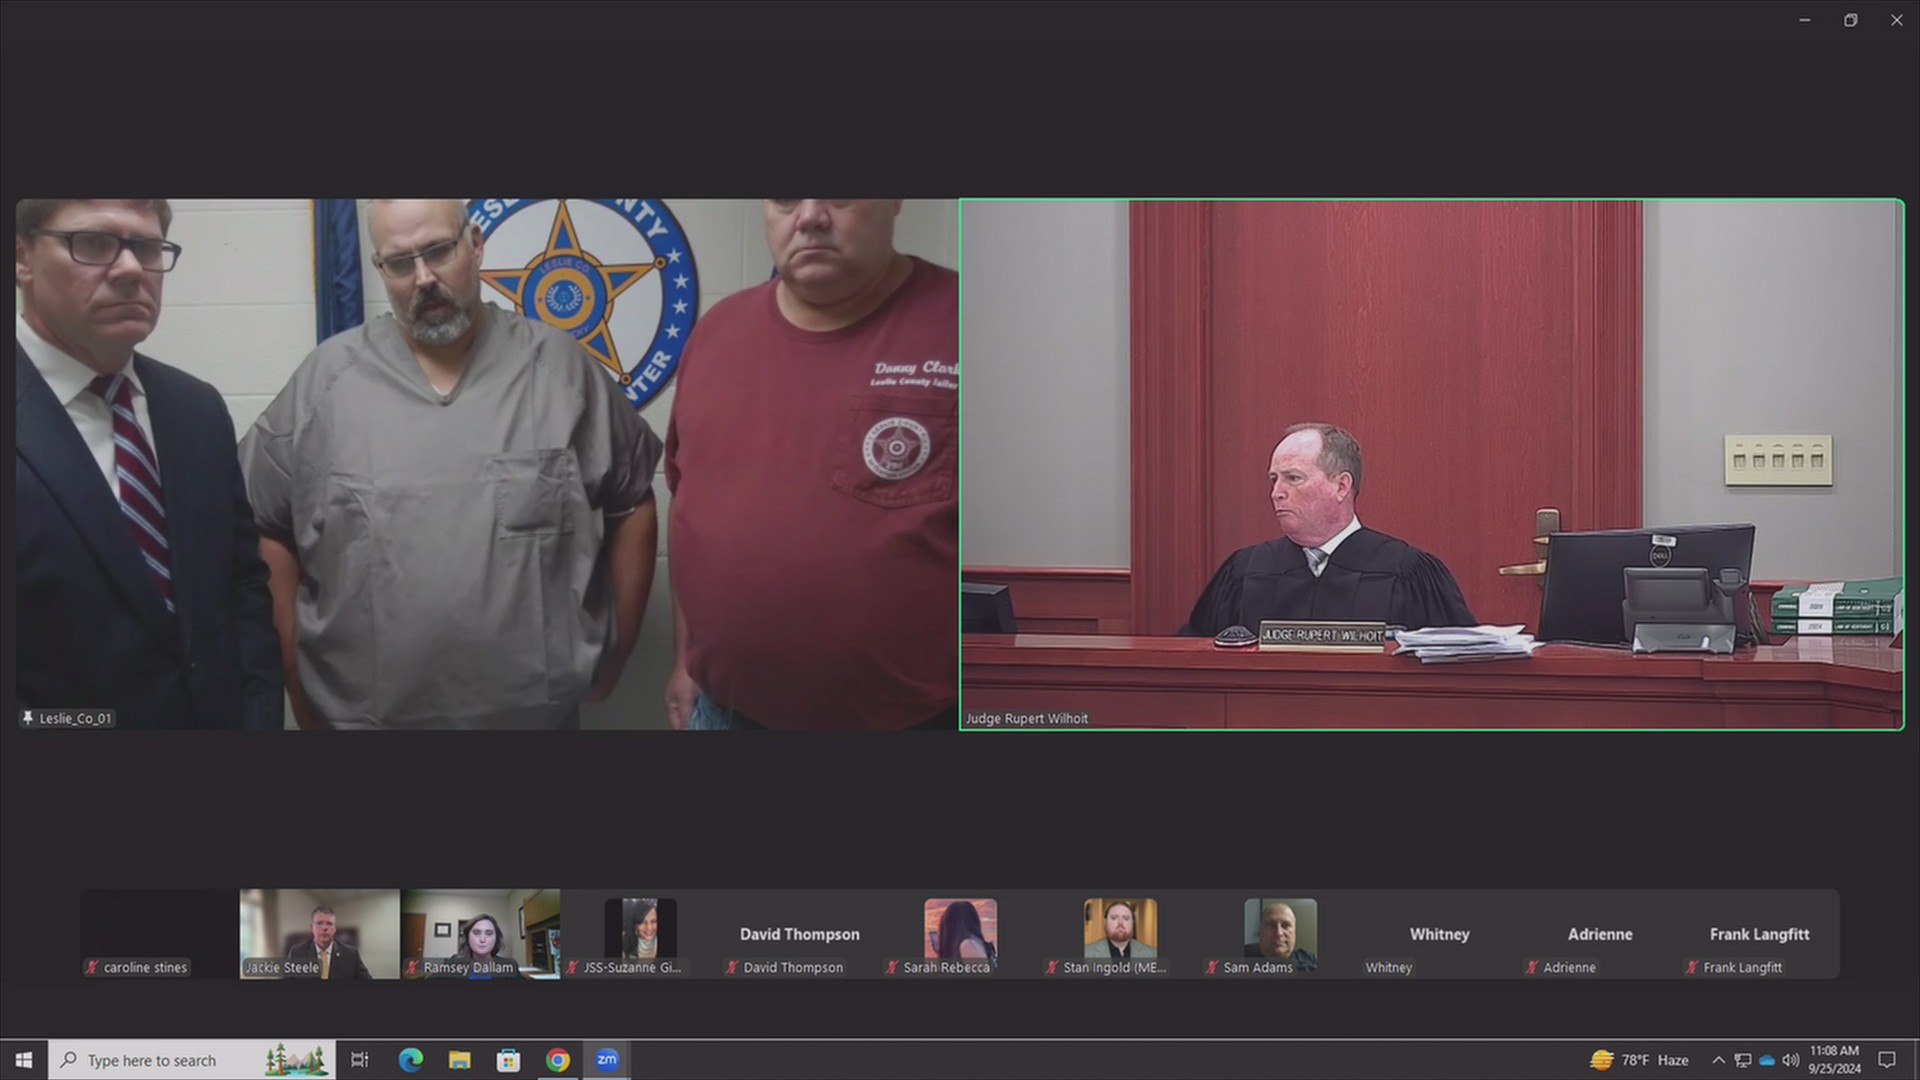Select Jackie Steele's video thumbnail
The image size is (1920, 1080).
(317, 933)
